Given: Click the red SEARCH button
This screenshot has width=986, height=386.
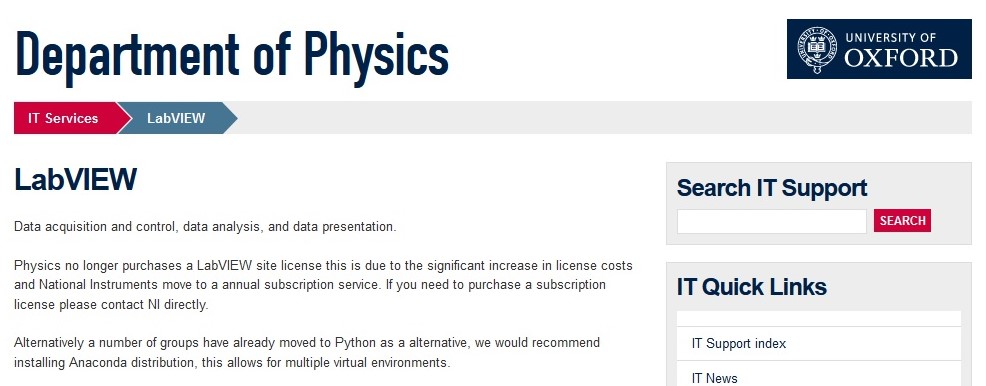Looking at the screenshot, I should [902, 221].
